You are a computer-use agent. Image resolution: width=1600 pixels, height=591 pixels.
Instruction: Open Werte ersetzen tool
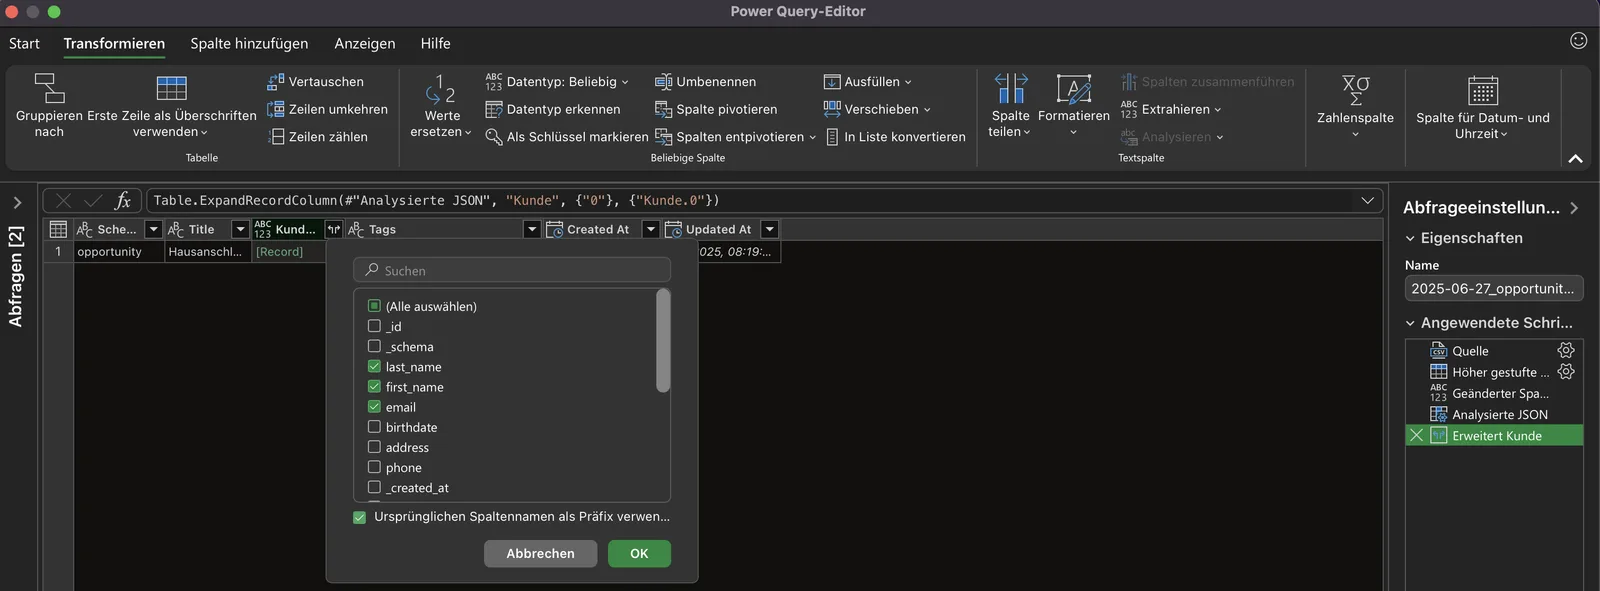(441, 106)
